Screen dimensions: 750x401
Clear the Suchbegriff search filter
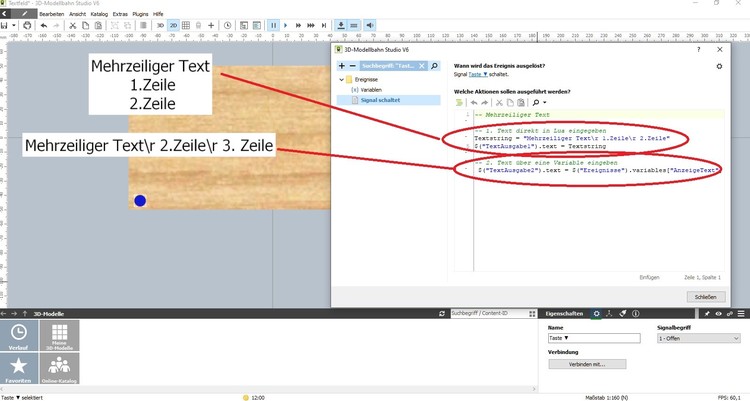click(x=422, y=66)
